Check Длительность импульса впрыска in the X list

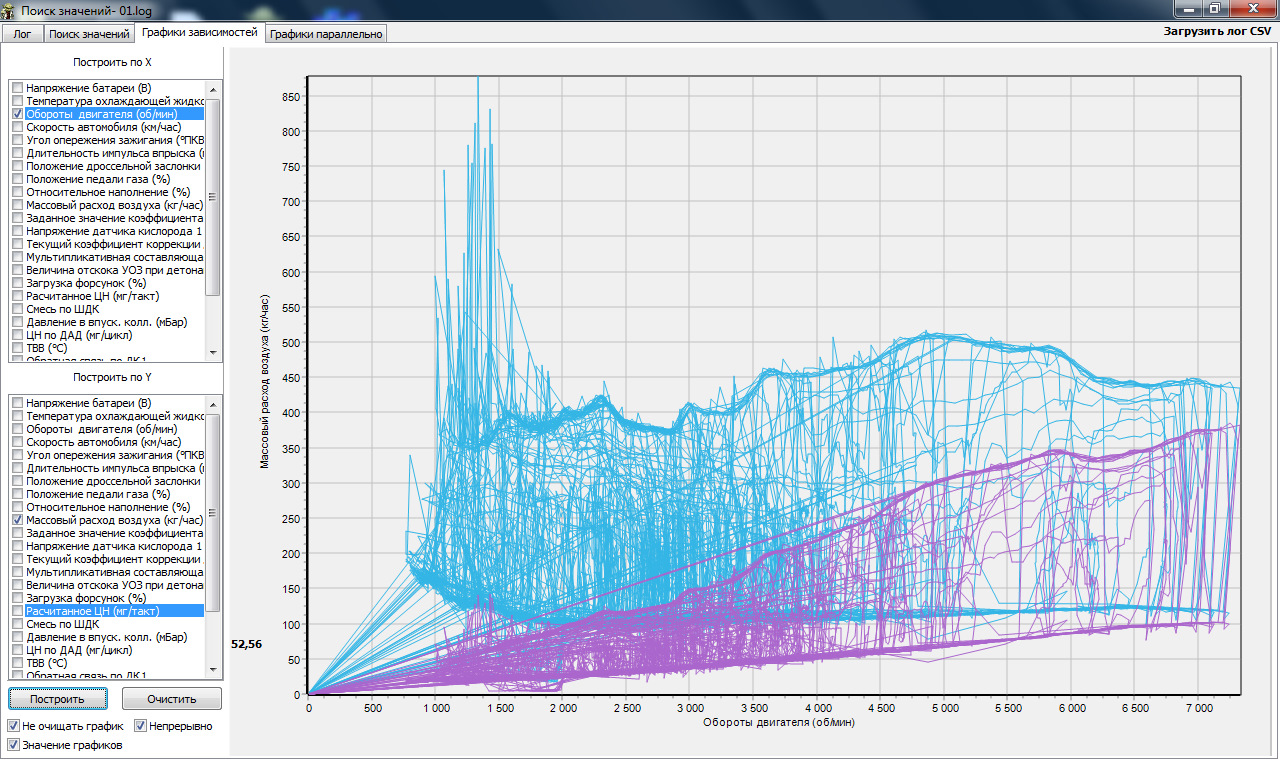coord(17,153)
